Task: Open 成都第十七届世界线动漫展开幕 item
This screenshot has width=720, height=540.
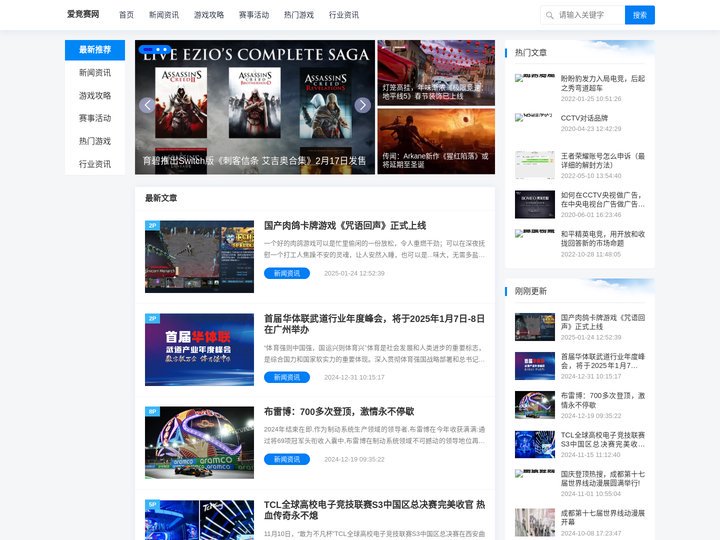Action: 602,518
